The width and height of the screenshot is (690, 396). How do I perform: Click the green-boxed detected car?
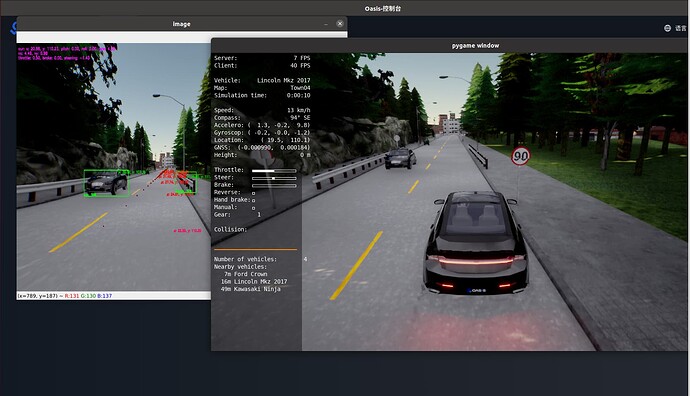pos(106,183)
